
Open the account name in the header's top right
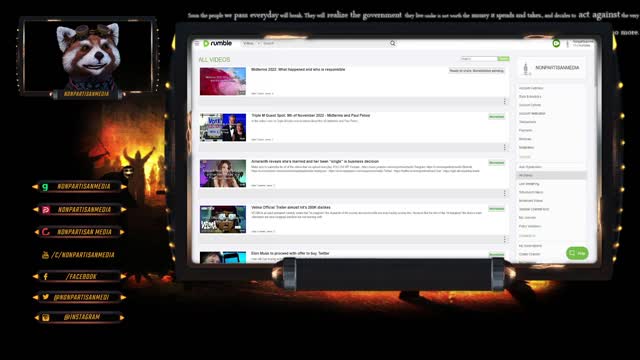(582, 43)
